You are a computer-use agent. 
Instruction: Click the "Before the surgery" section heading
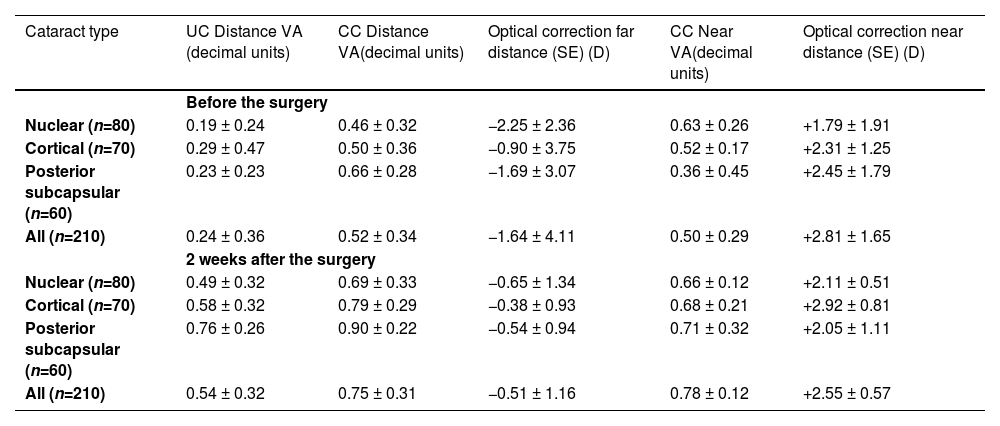[x=258, y=103]
